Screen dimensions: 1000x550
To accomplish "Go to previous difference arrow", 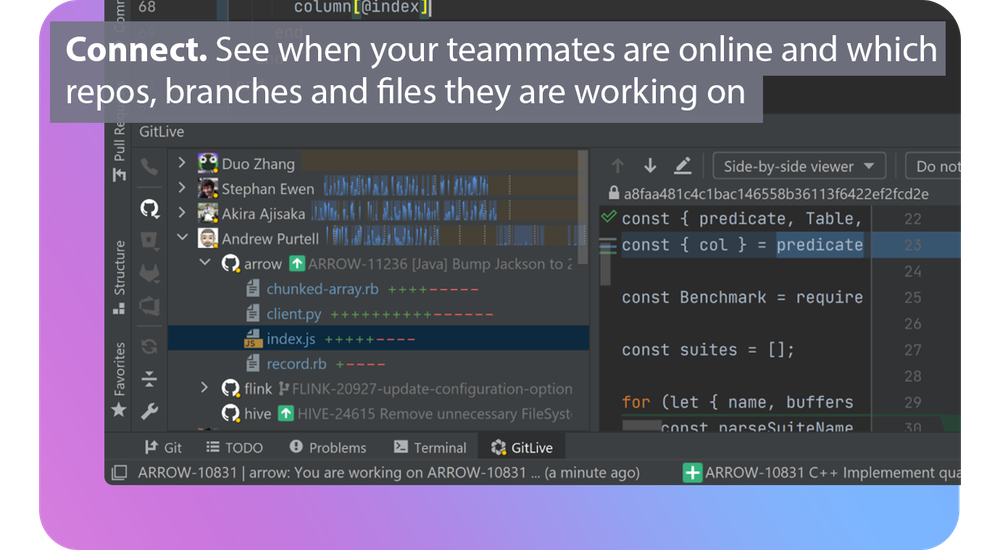I will [x=617, y=166].
